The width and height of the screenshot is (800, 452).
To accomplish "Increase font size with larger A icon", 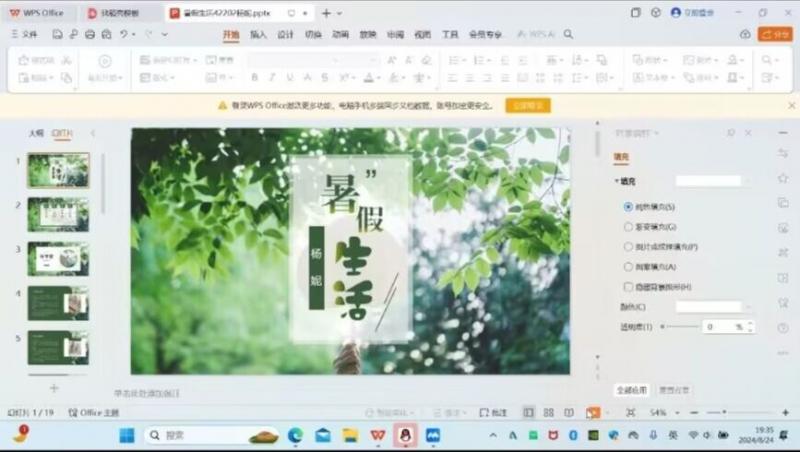I will (x=391, y=60).
